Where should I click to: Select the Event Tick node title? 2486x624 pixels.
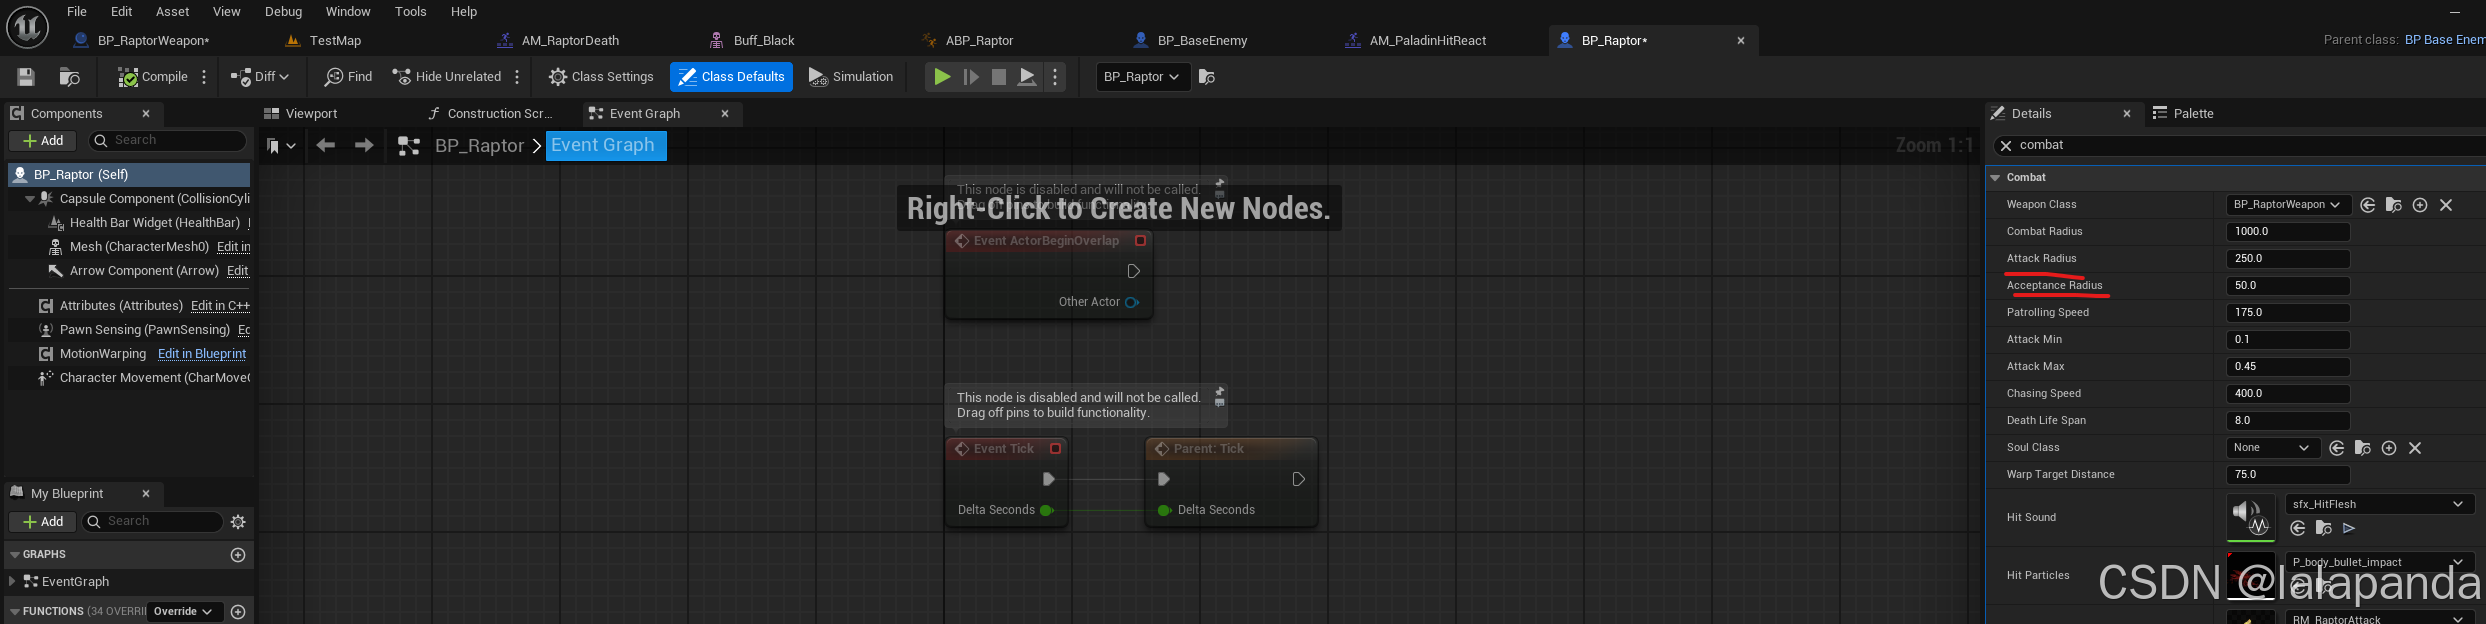click(x=1006, y=449)
